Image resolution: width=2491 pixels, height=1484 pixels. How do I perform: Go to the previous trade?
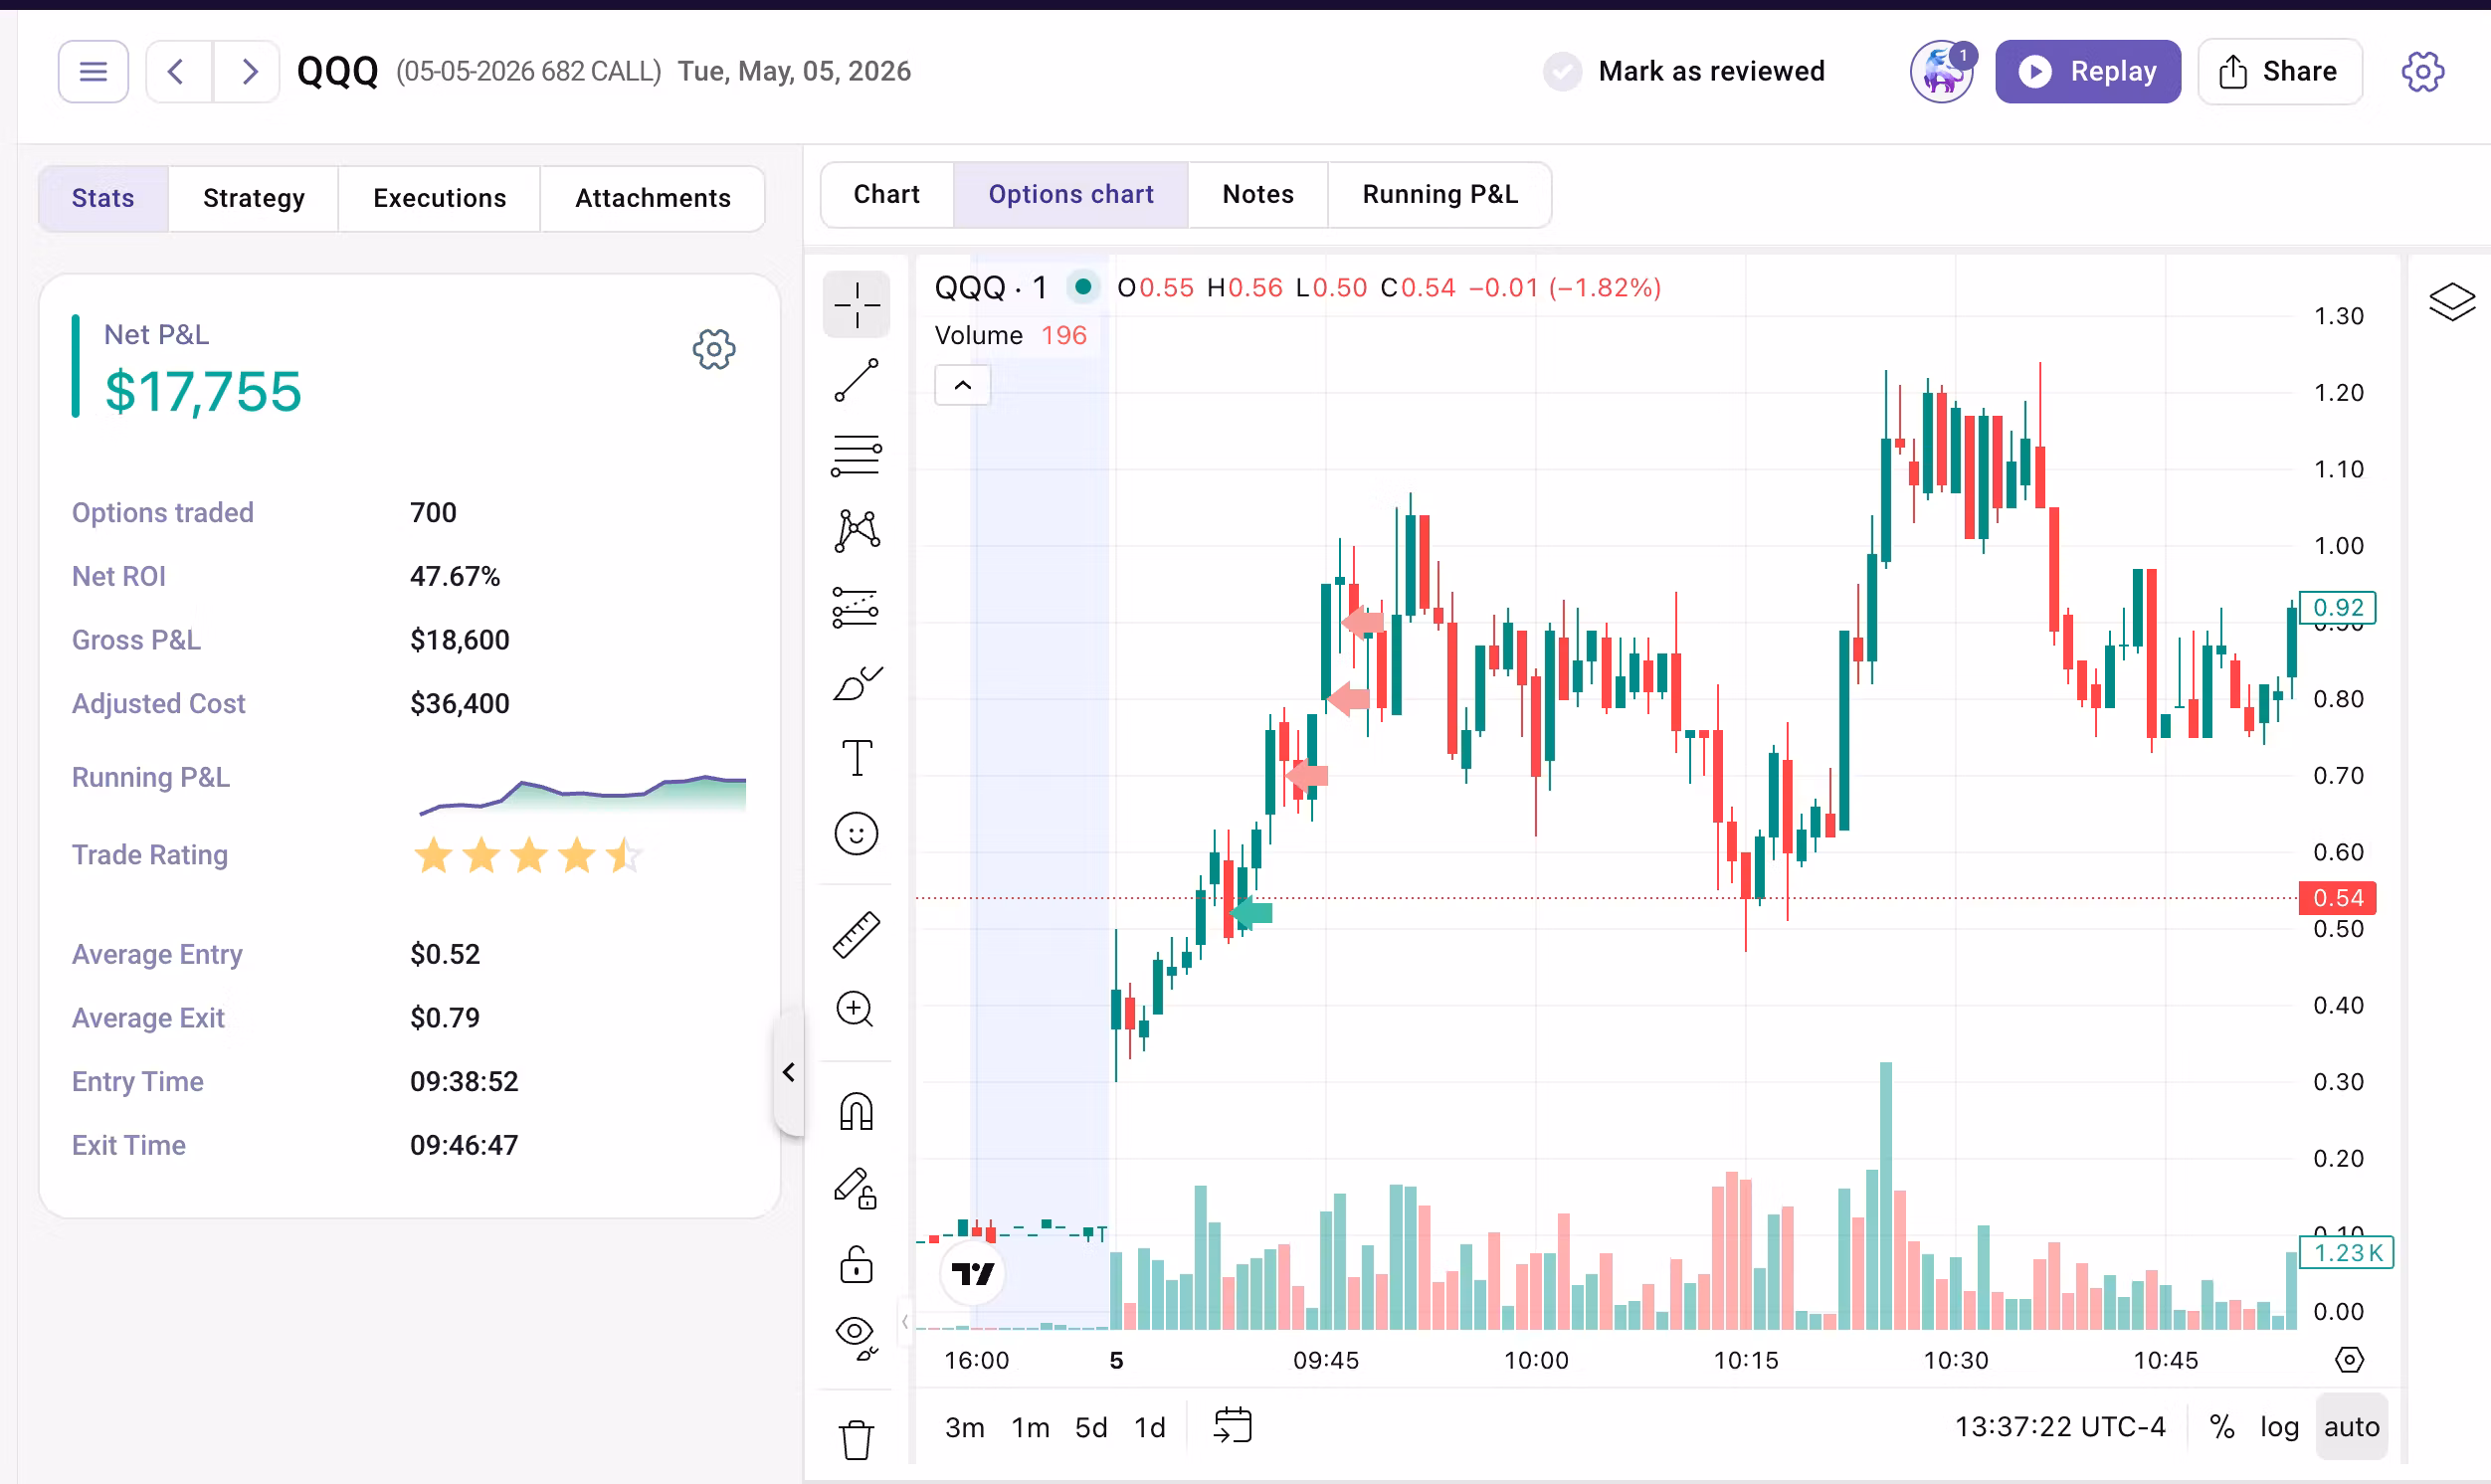pos(178,71)
